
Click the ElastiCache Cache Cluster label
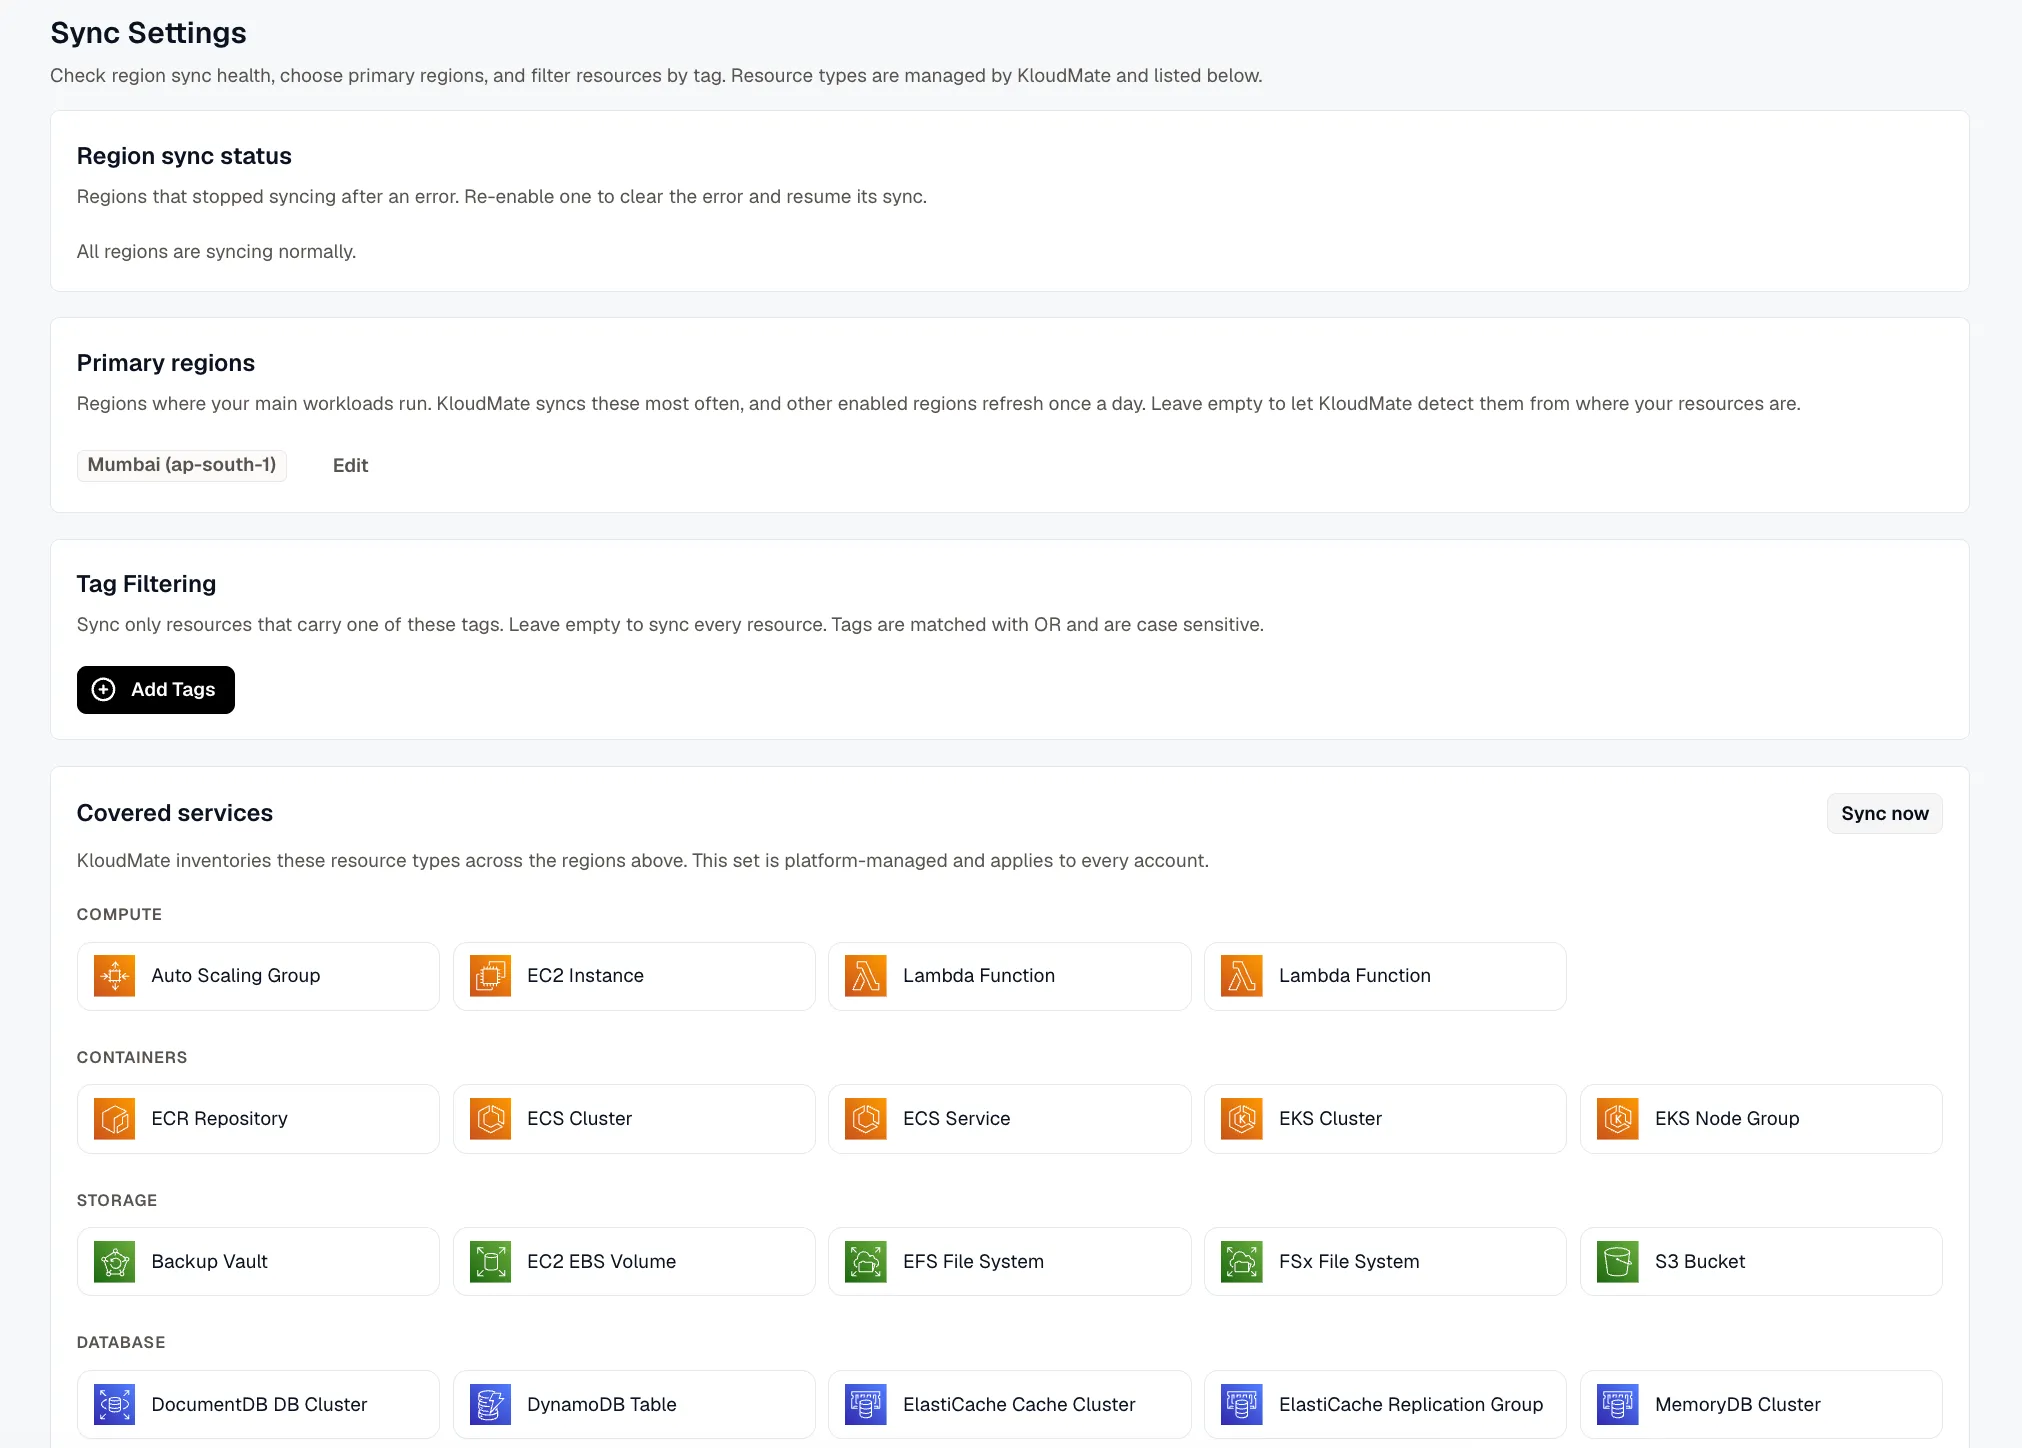point(1019,1405)
